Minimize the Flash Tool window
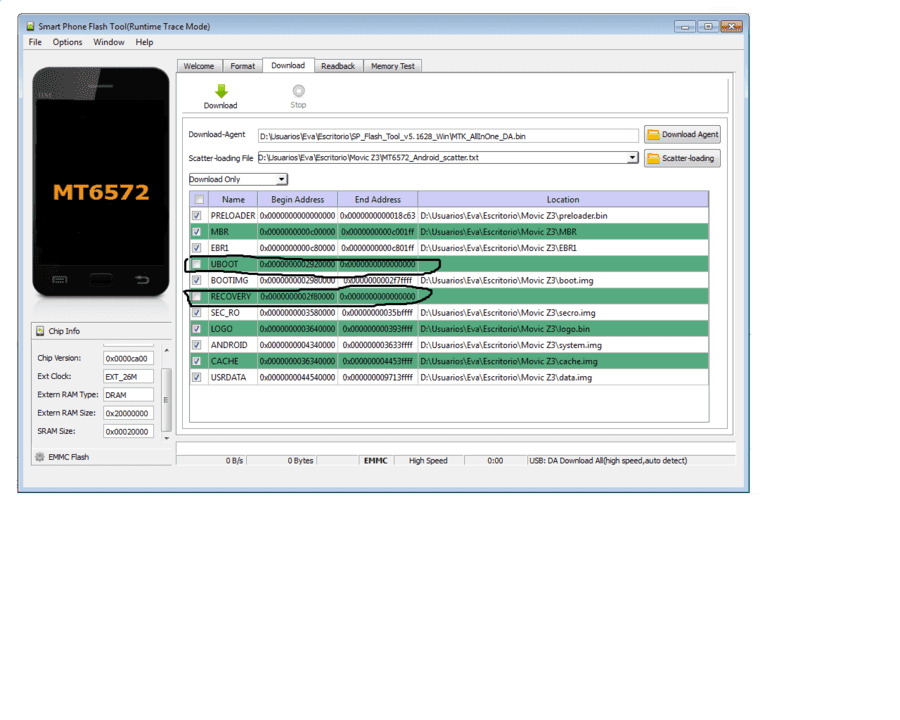The height and width of the screenshot is (720, 900). [685, 26]
